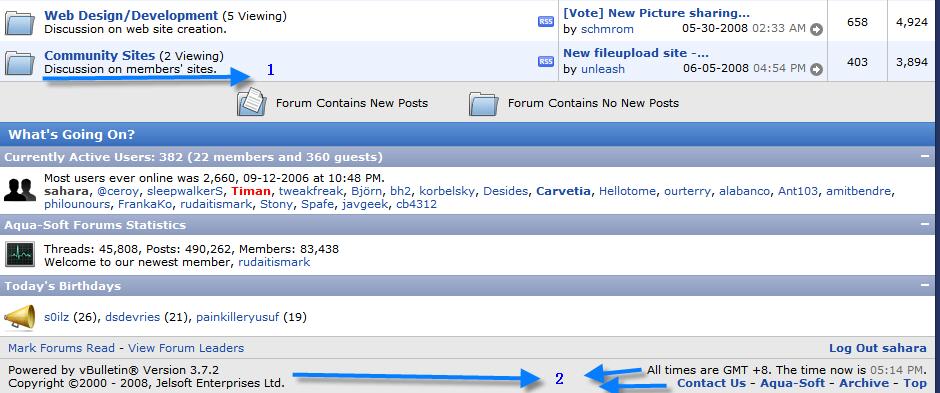The width and height of the screenshot is (940, 393).
Task: Collapse the Today's Birthdays section
Action: 925,285
